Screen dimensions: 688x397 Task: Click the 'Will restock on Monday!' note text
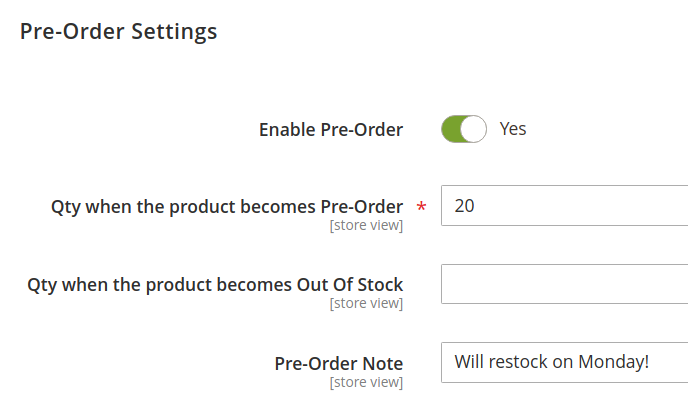[552, 362]
